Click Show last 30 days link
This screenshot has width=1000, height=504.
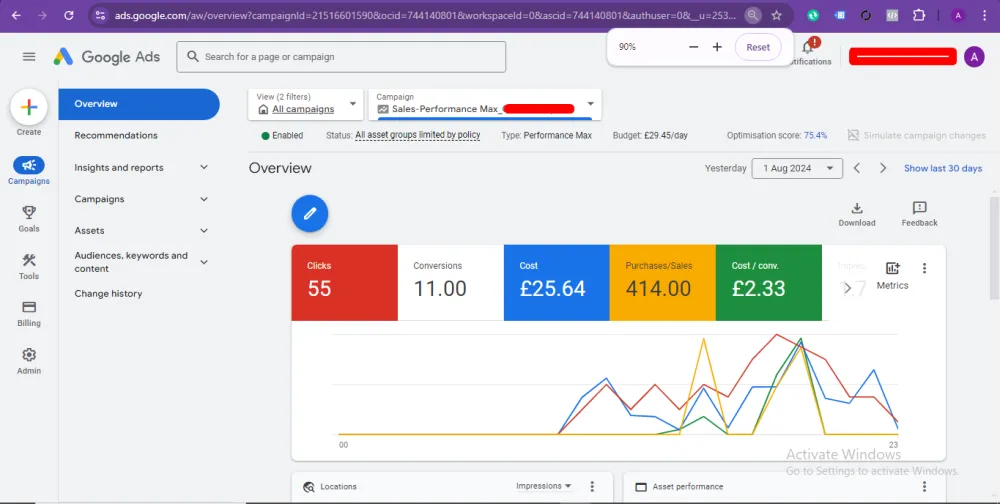click(943, 168)
